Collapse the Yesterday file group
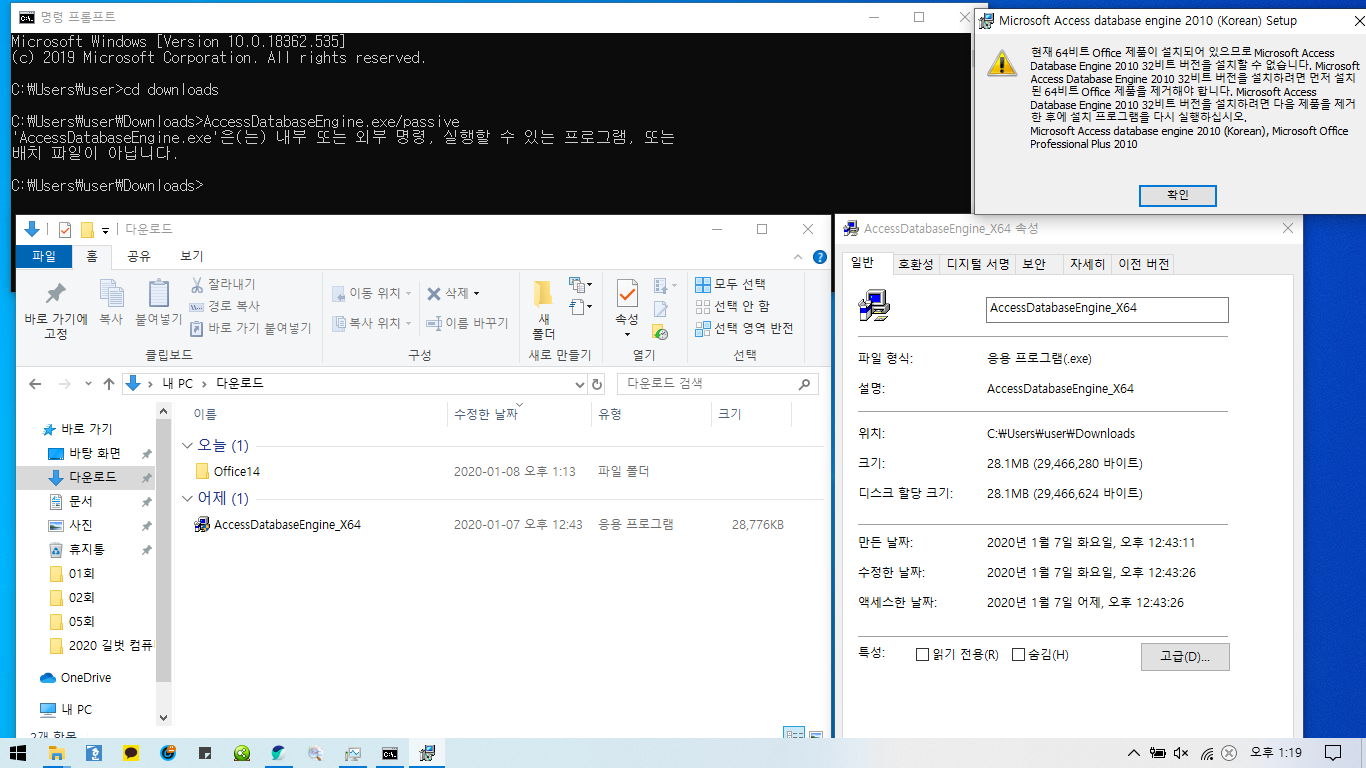This screenshot has width=1366, height=768. click(187, 499)
